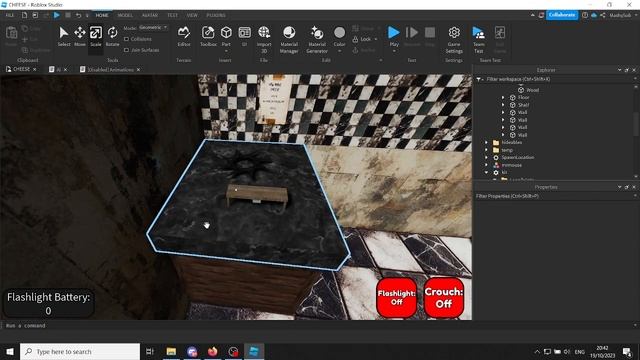
Task: Open the Material Manager
Action: [x=289, y=39]
